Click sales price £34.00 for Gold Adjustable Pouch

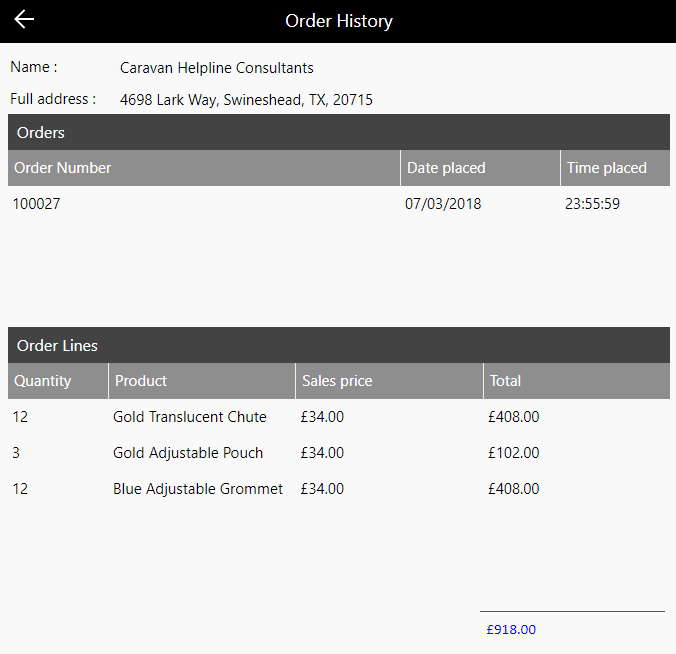(x=322, y=453)
